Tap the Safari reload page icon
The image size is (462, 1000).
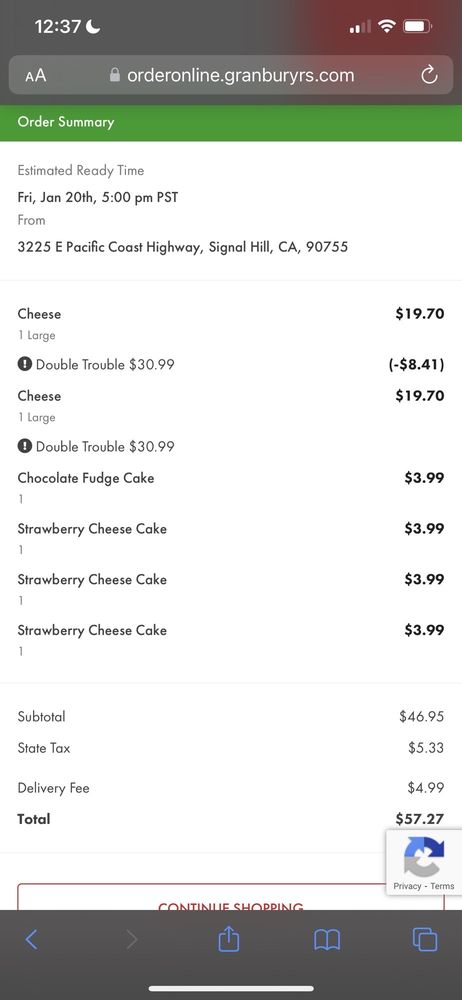coord(429,75)
